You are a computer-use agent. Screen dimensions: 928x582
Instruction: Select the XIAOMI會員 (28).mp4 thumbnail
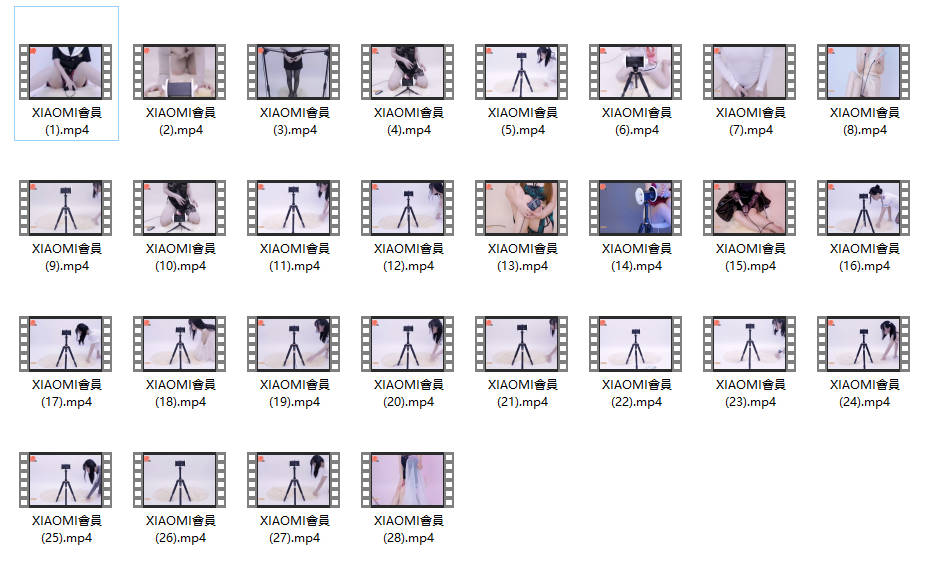[408, 480]
